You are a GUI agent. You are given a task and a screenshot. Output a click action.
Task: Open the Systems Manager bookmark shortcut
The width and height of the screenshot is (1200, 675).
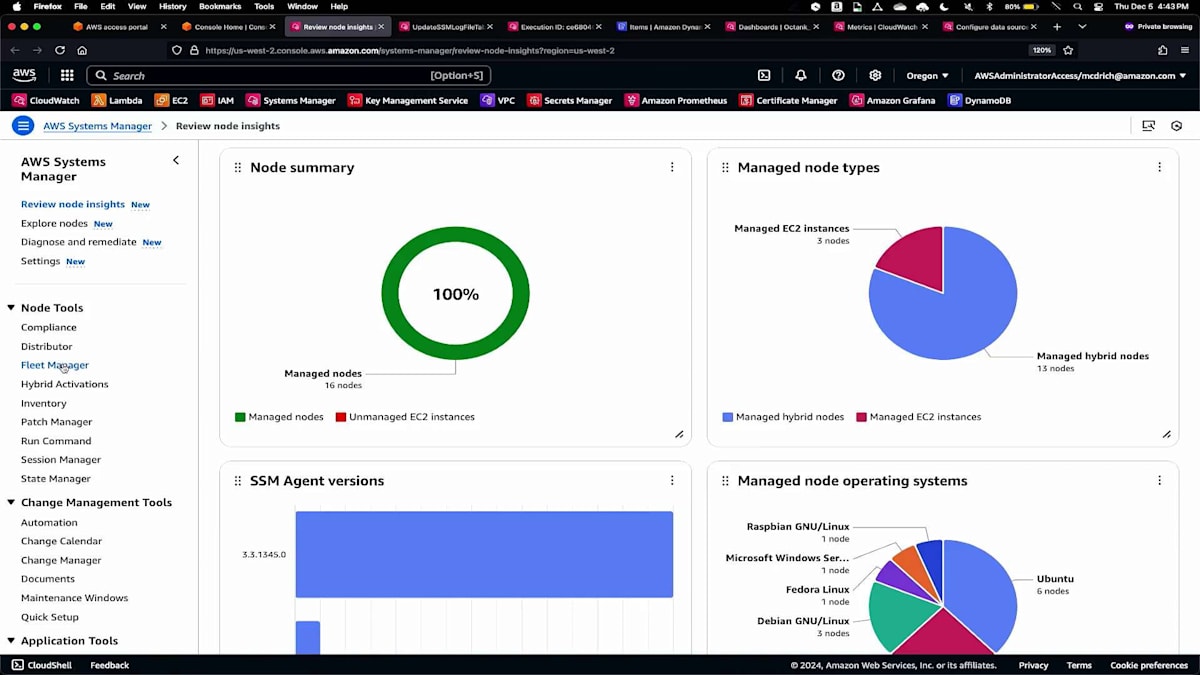(x=291, y=100)
